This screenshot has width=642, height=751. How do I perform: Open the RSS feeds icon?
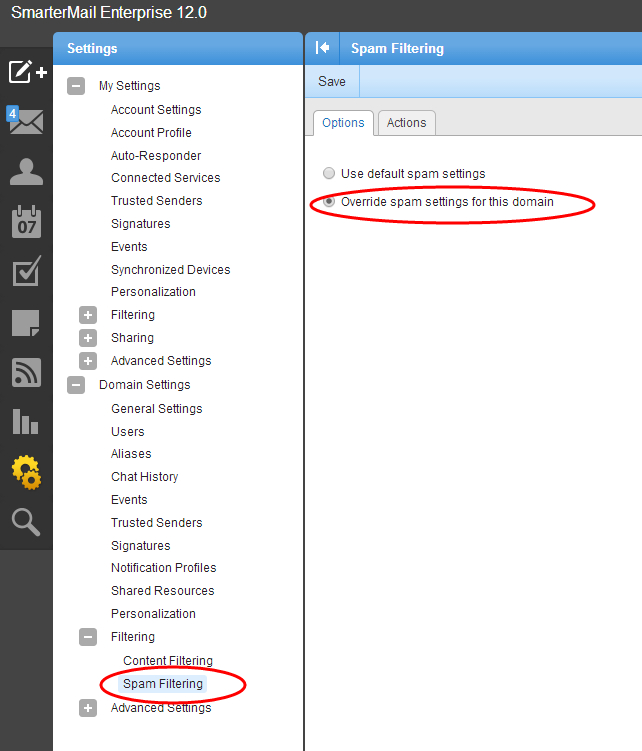point(26,372)
